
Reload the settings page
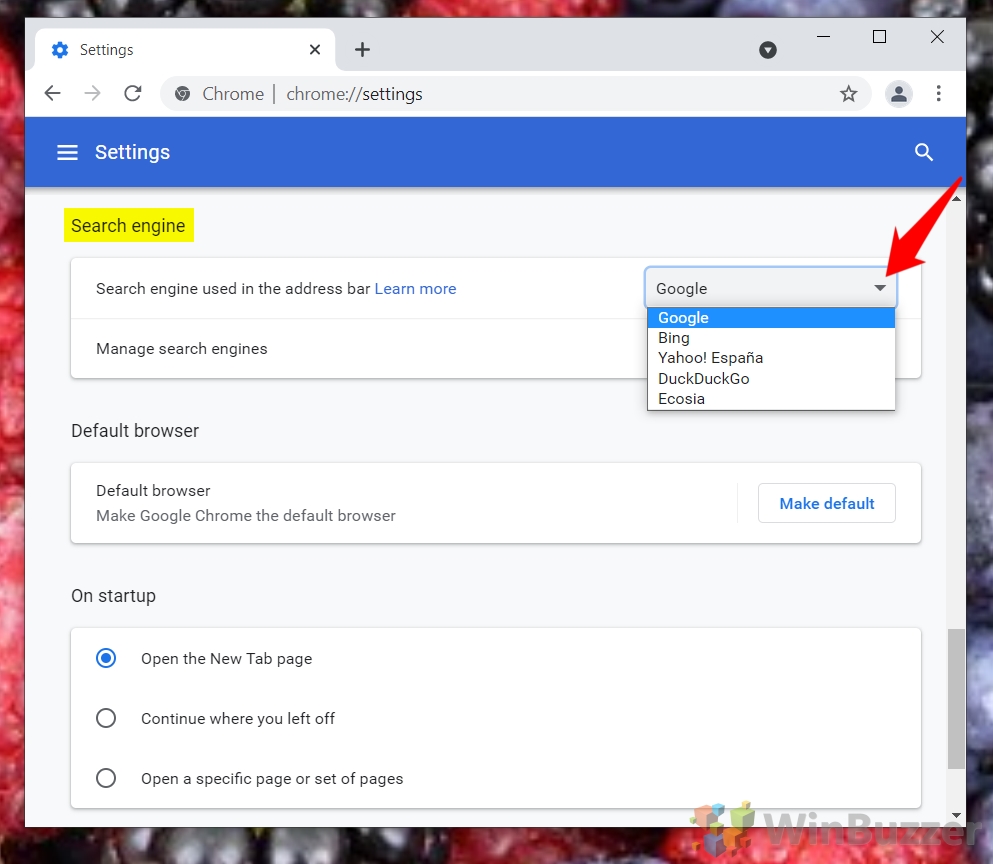pos(132,94)
